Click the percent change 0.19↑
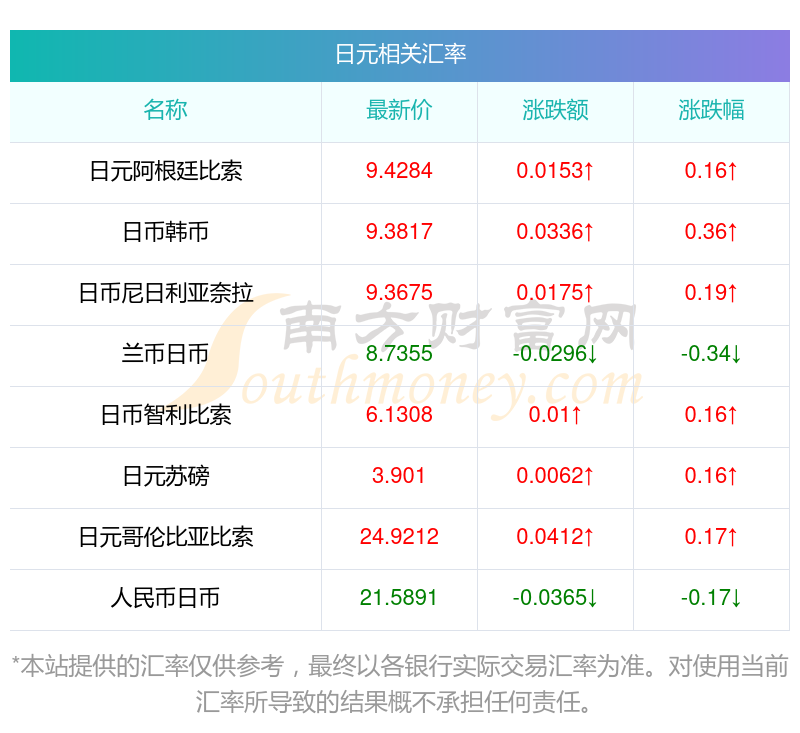 pyautogui.click(x=711, y=293)
